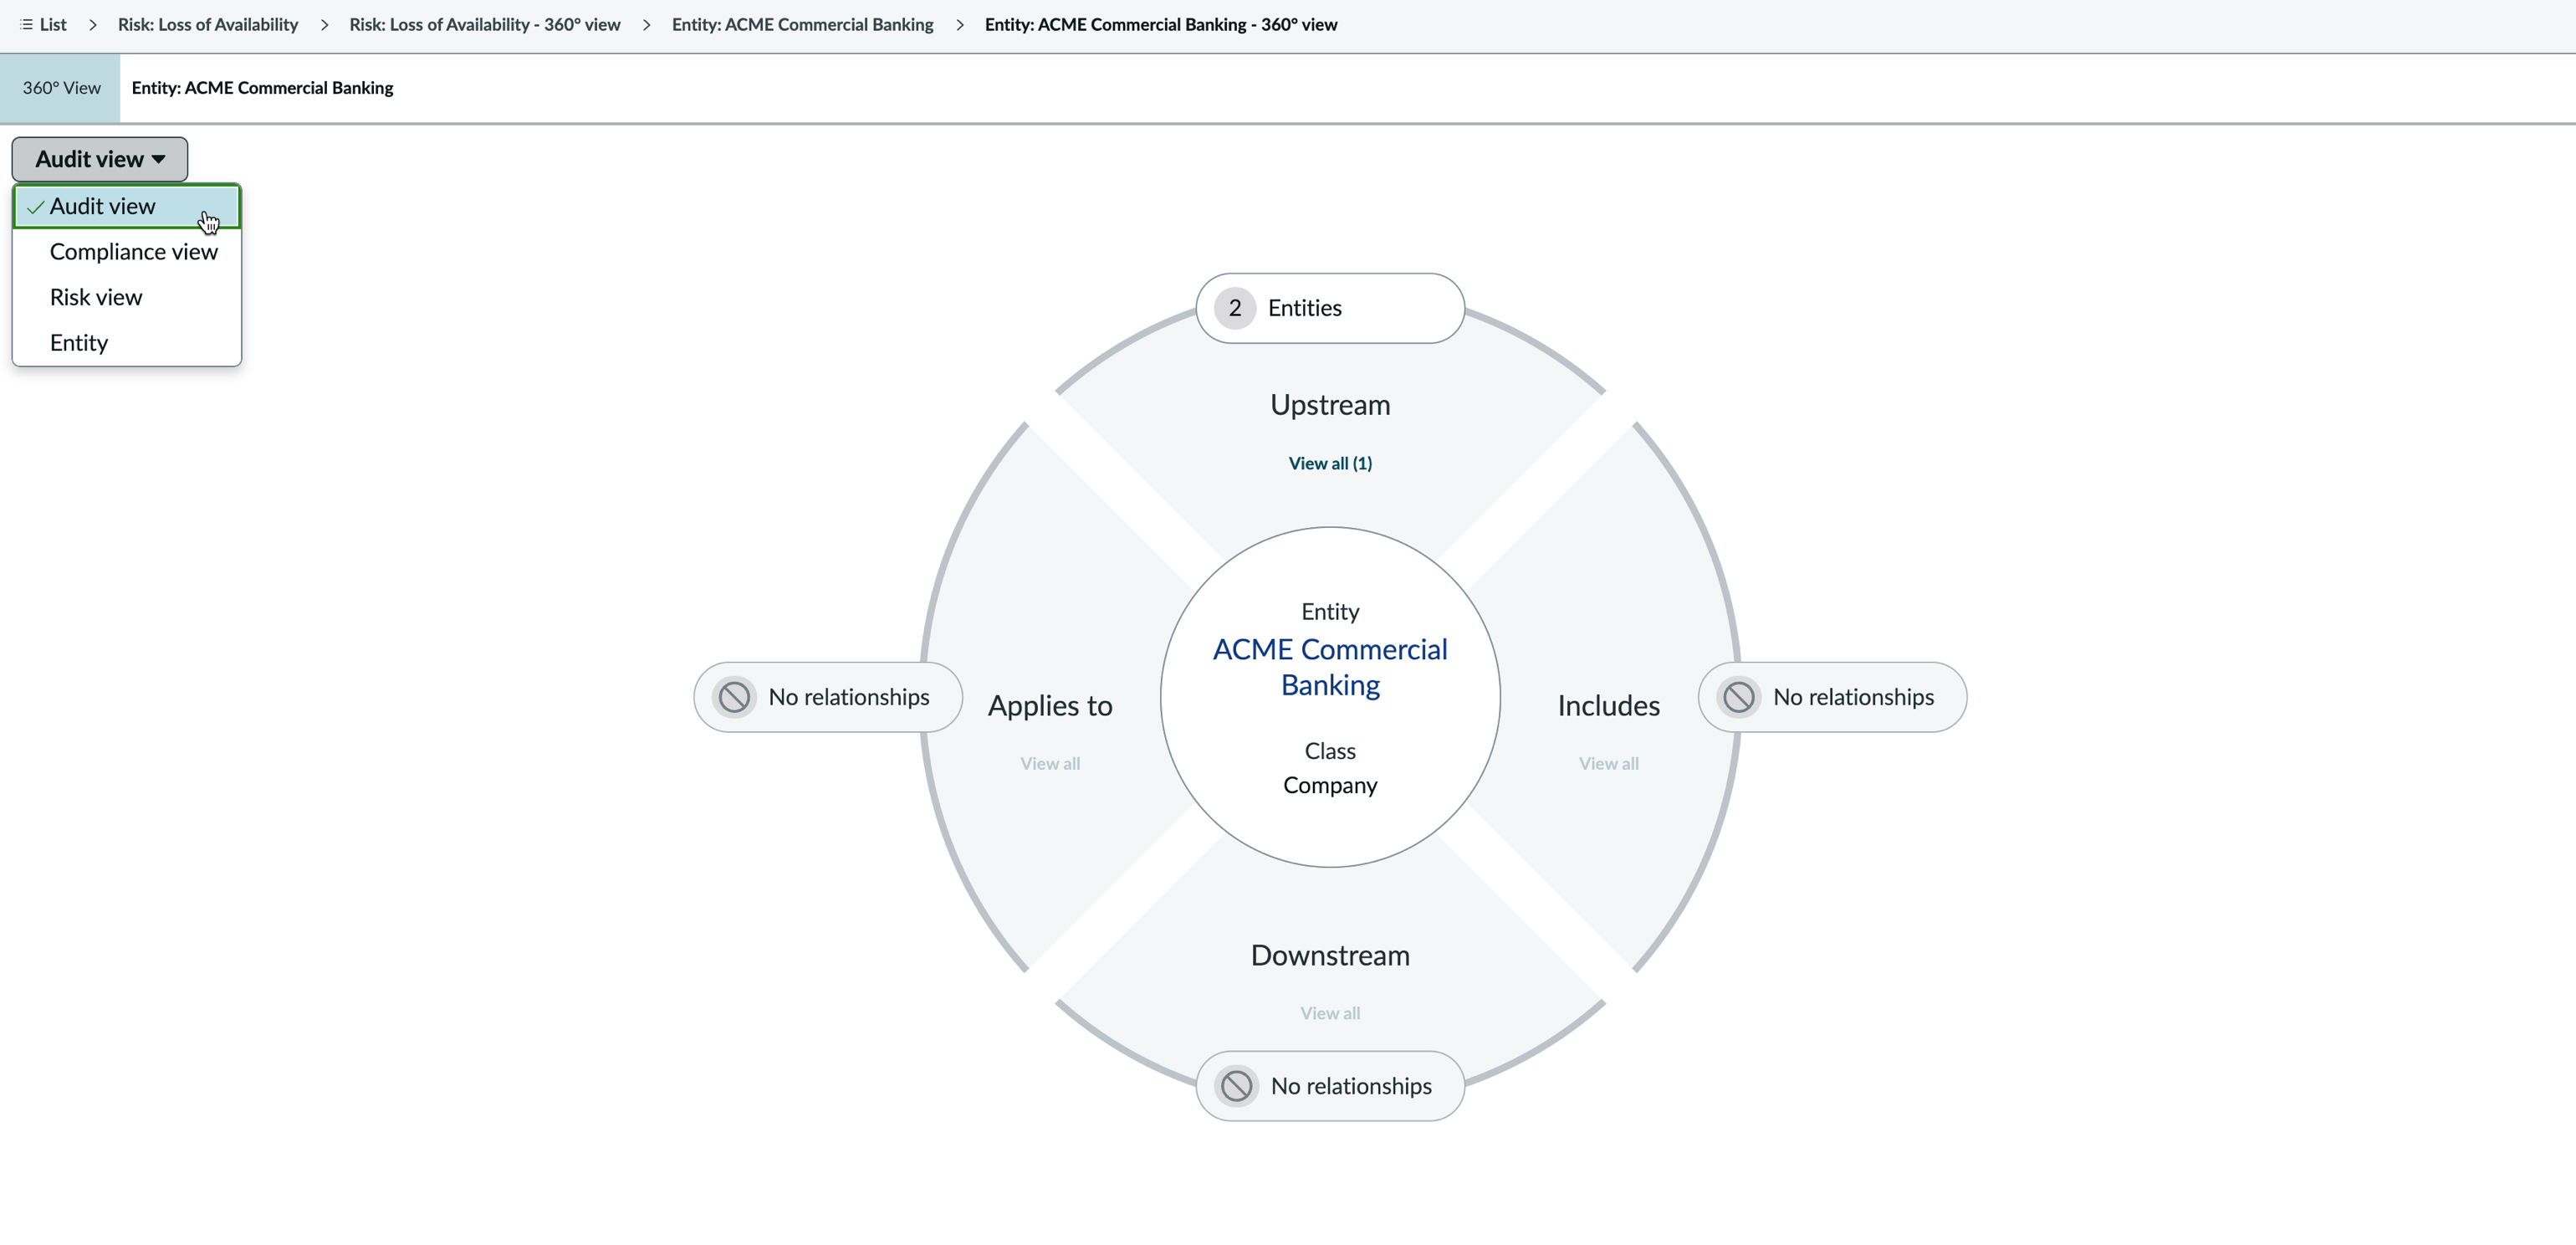Image resolution: width=2576 pixels, height=1245 pixels.
Task: Open the Audit view dropdown button
Action: click(100, 159)
